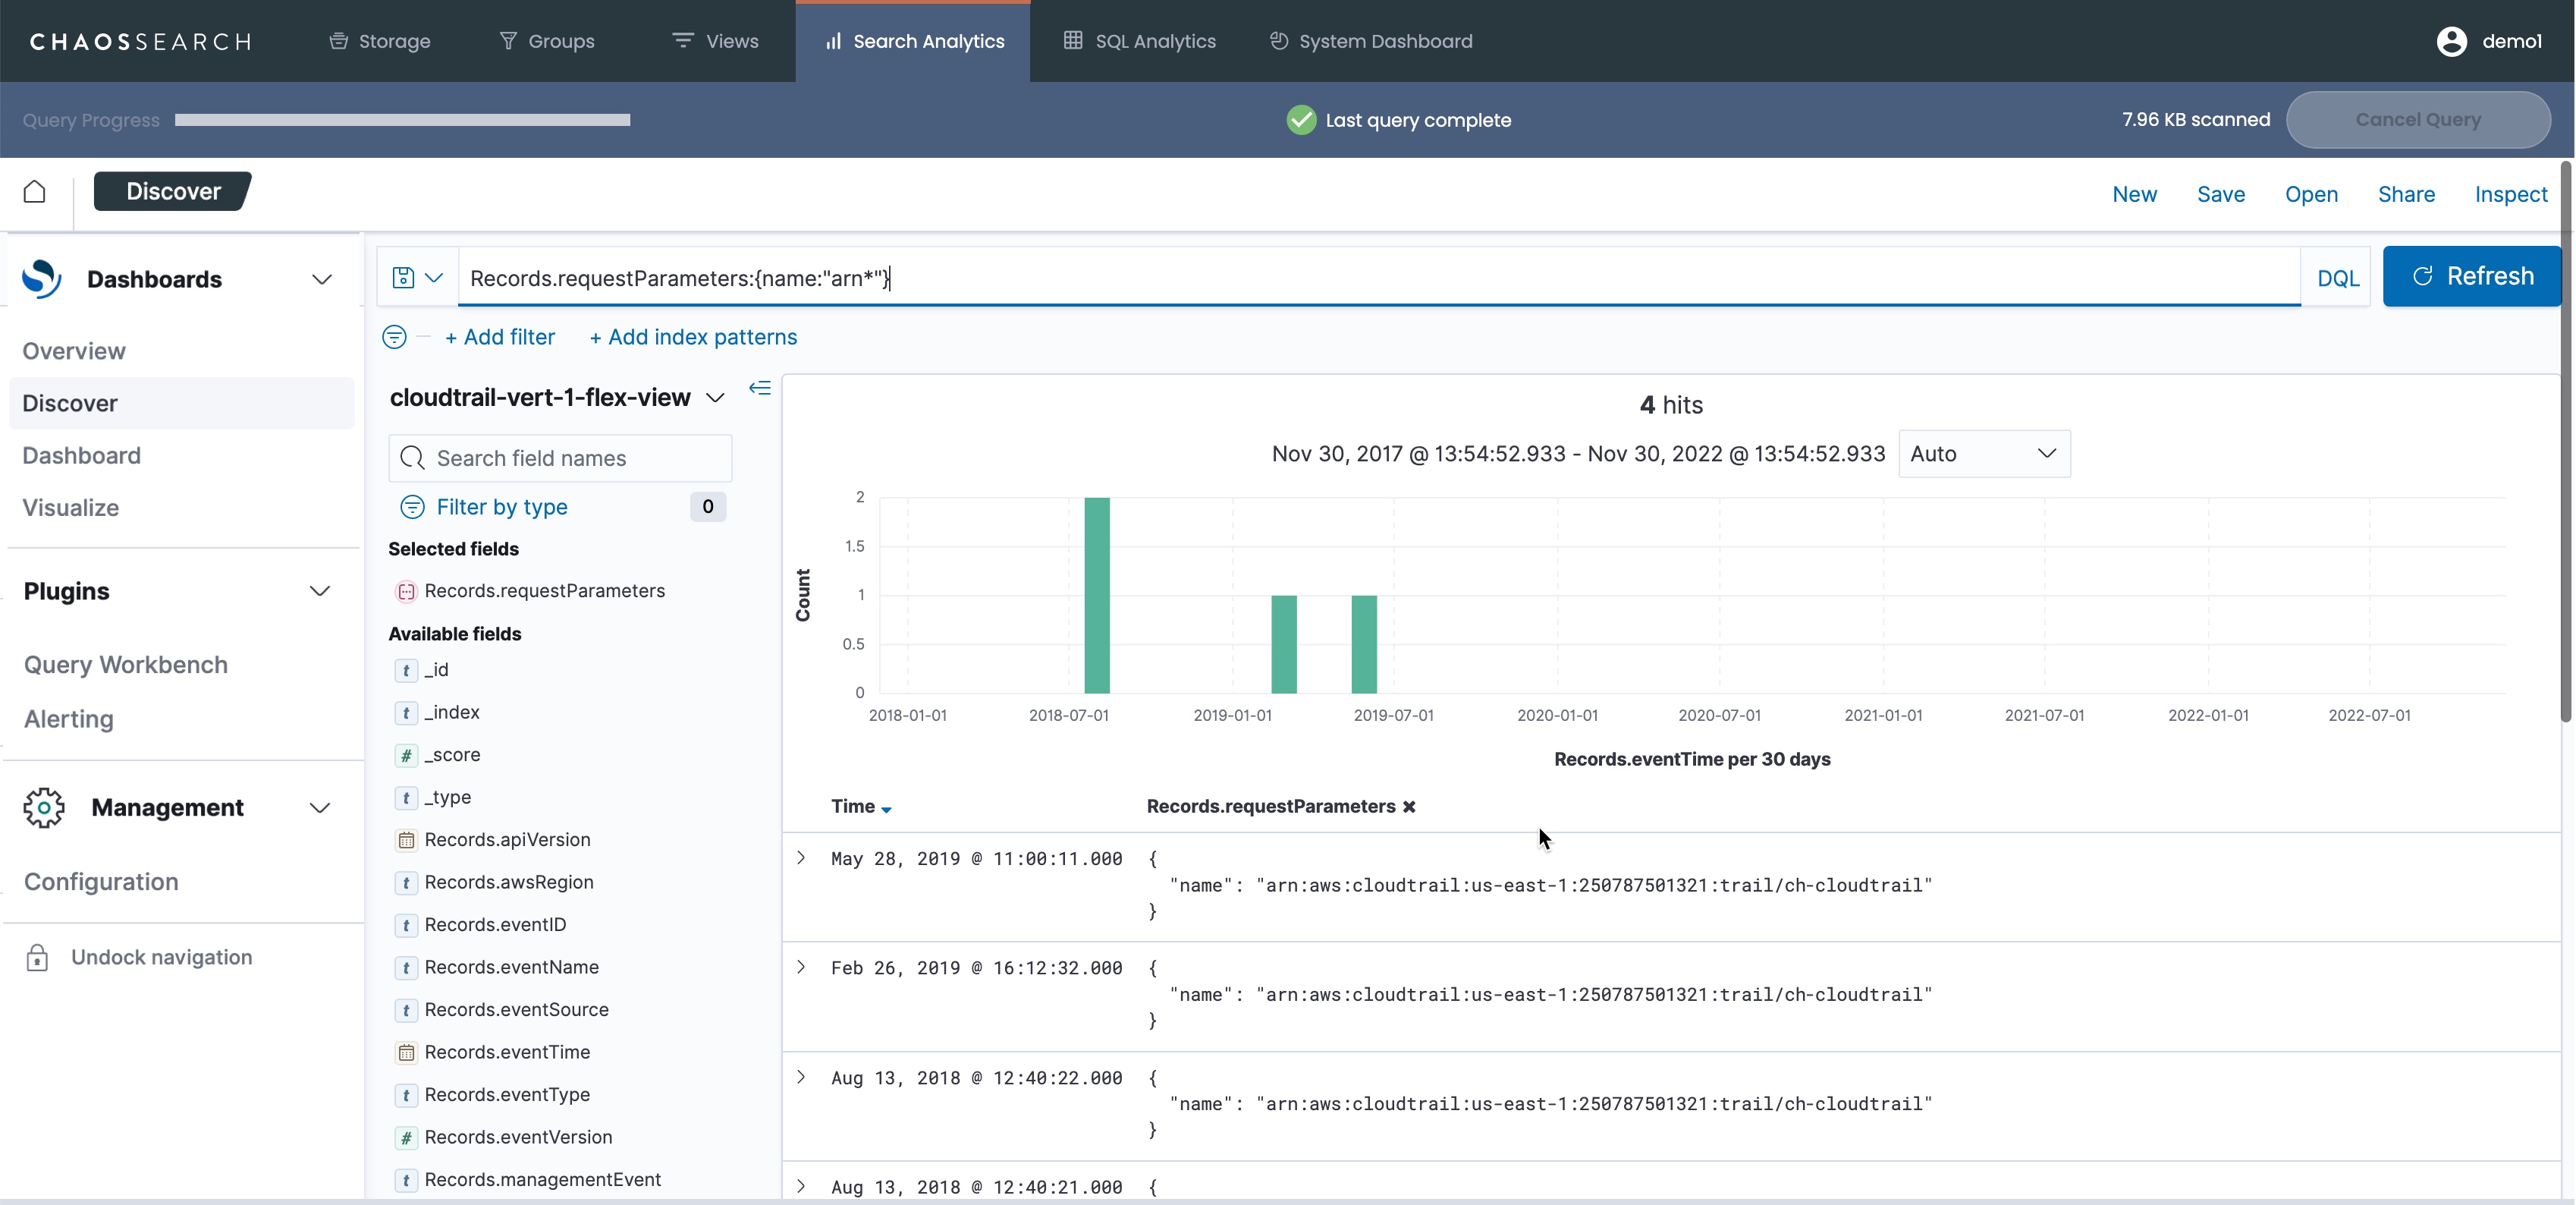
Task: Click the demo1 user avatar icon
Action: point(2451,41)
